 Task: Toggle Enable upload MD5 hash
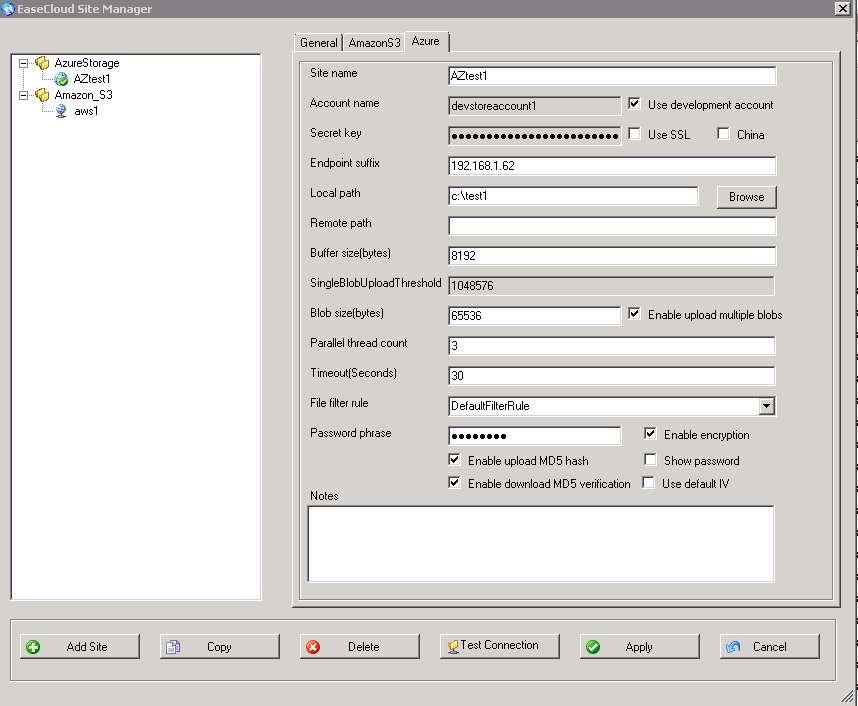click(454, 460)
